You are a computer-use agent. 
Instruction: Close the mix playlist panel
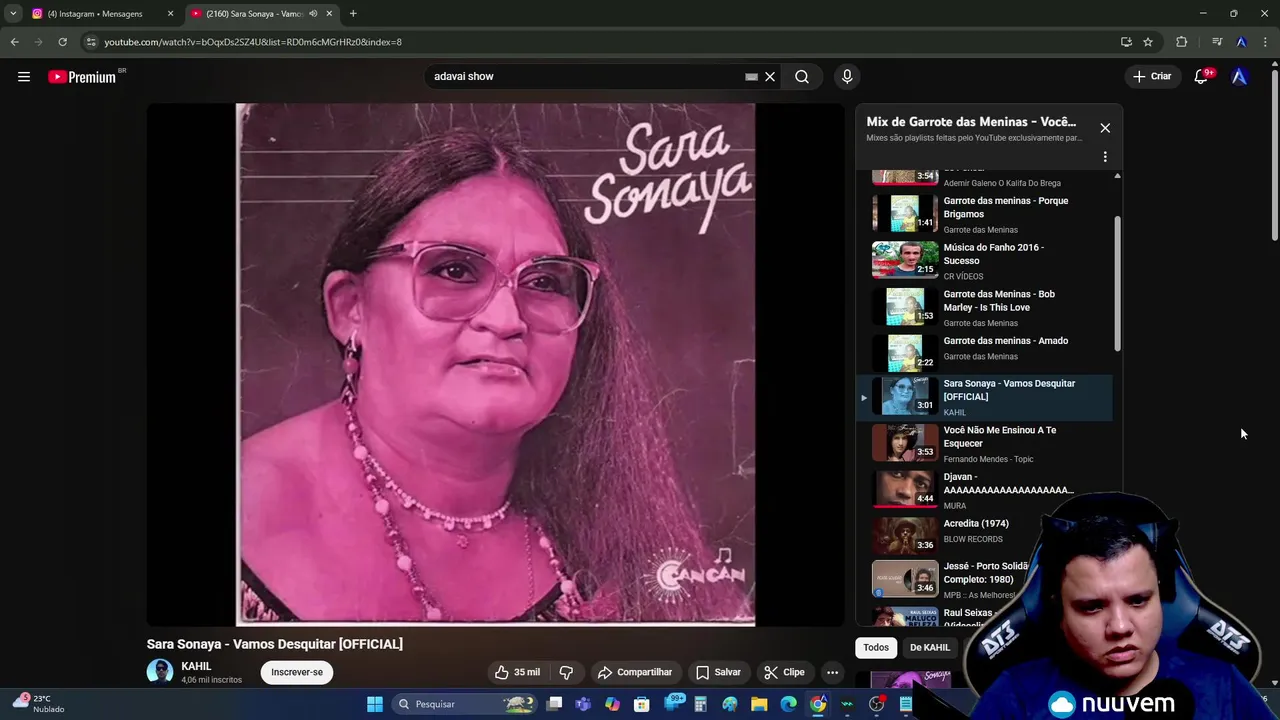(1105, 128)
